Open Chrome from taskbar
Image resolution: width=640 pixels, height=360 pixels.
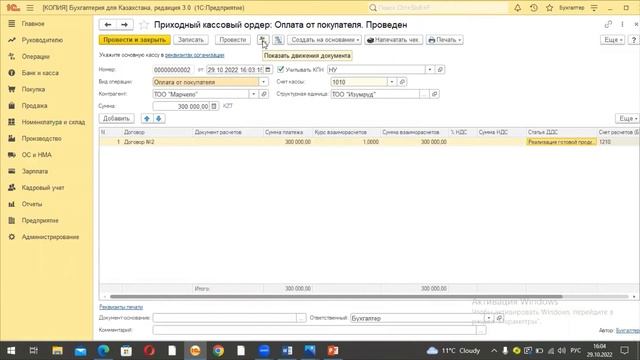coord(218,351)
